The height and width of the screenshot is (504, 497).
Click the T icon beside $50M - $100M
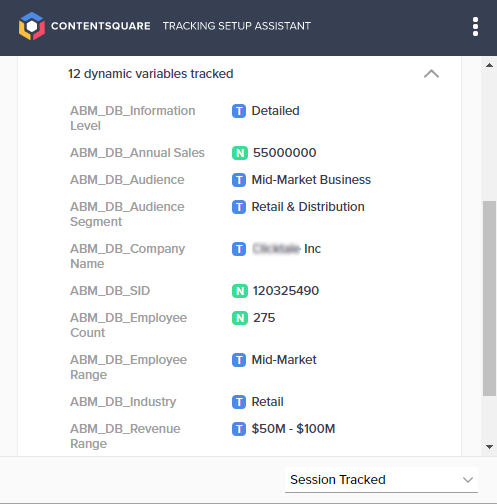(x=239, y=429)
